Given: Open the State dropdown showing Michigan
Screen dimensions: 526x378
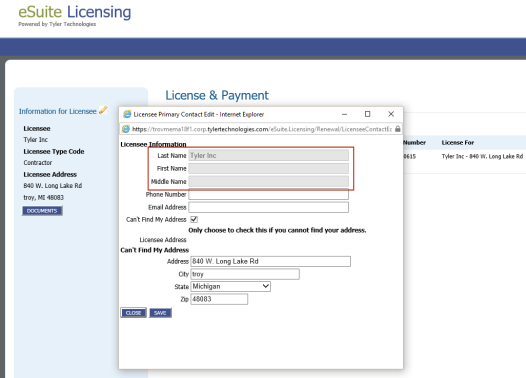Looking at the screenshot, I should (x=231, y=286).
